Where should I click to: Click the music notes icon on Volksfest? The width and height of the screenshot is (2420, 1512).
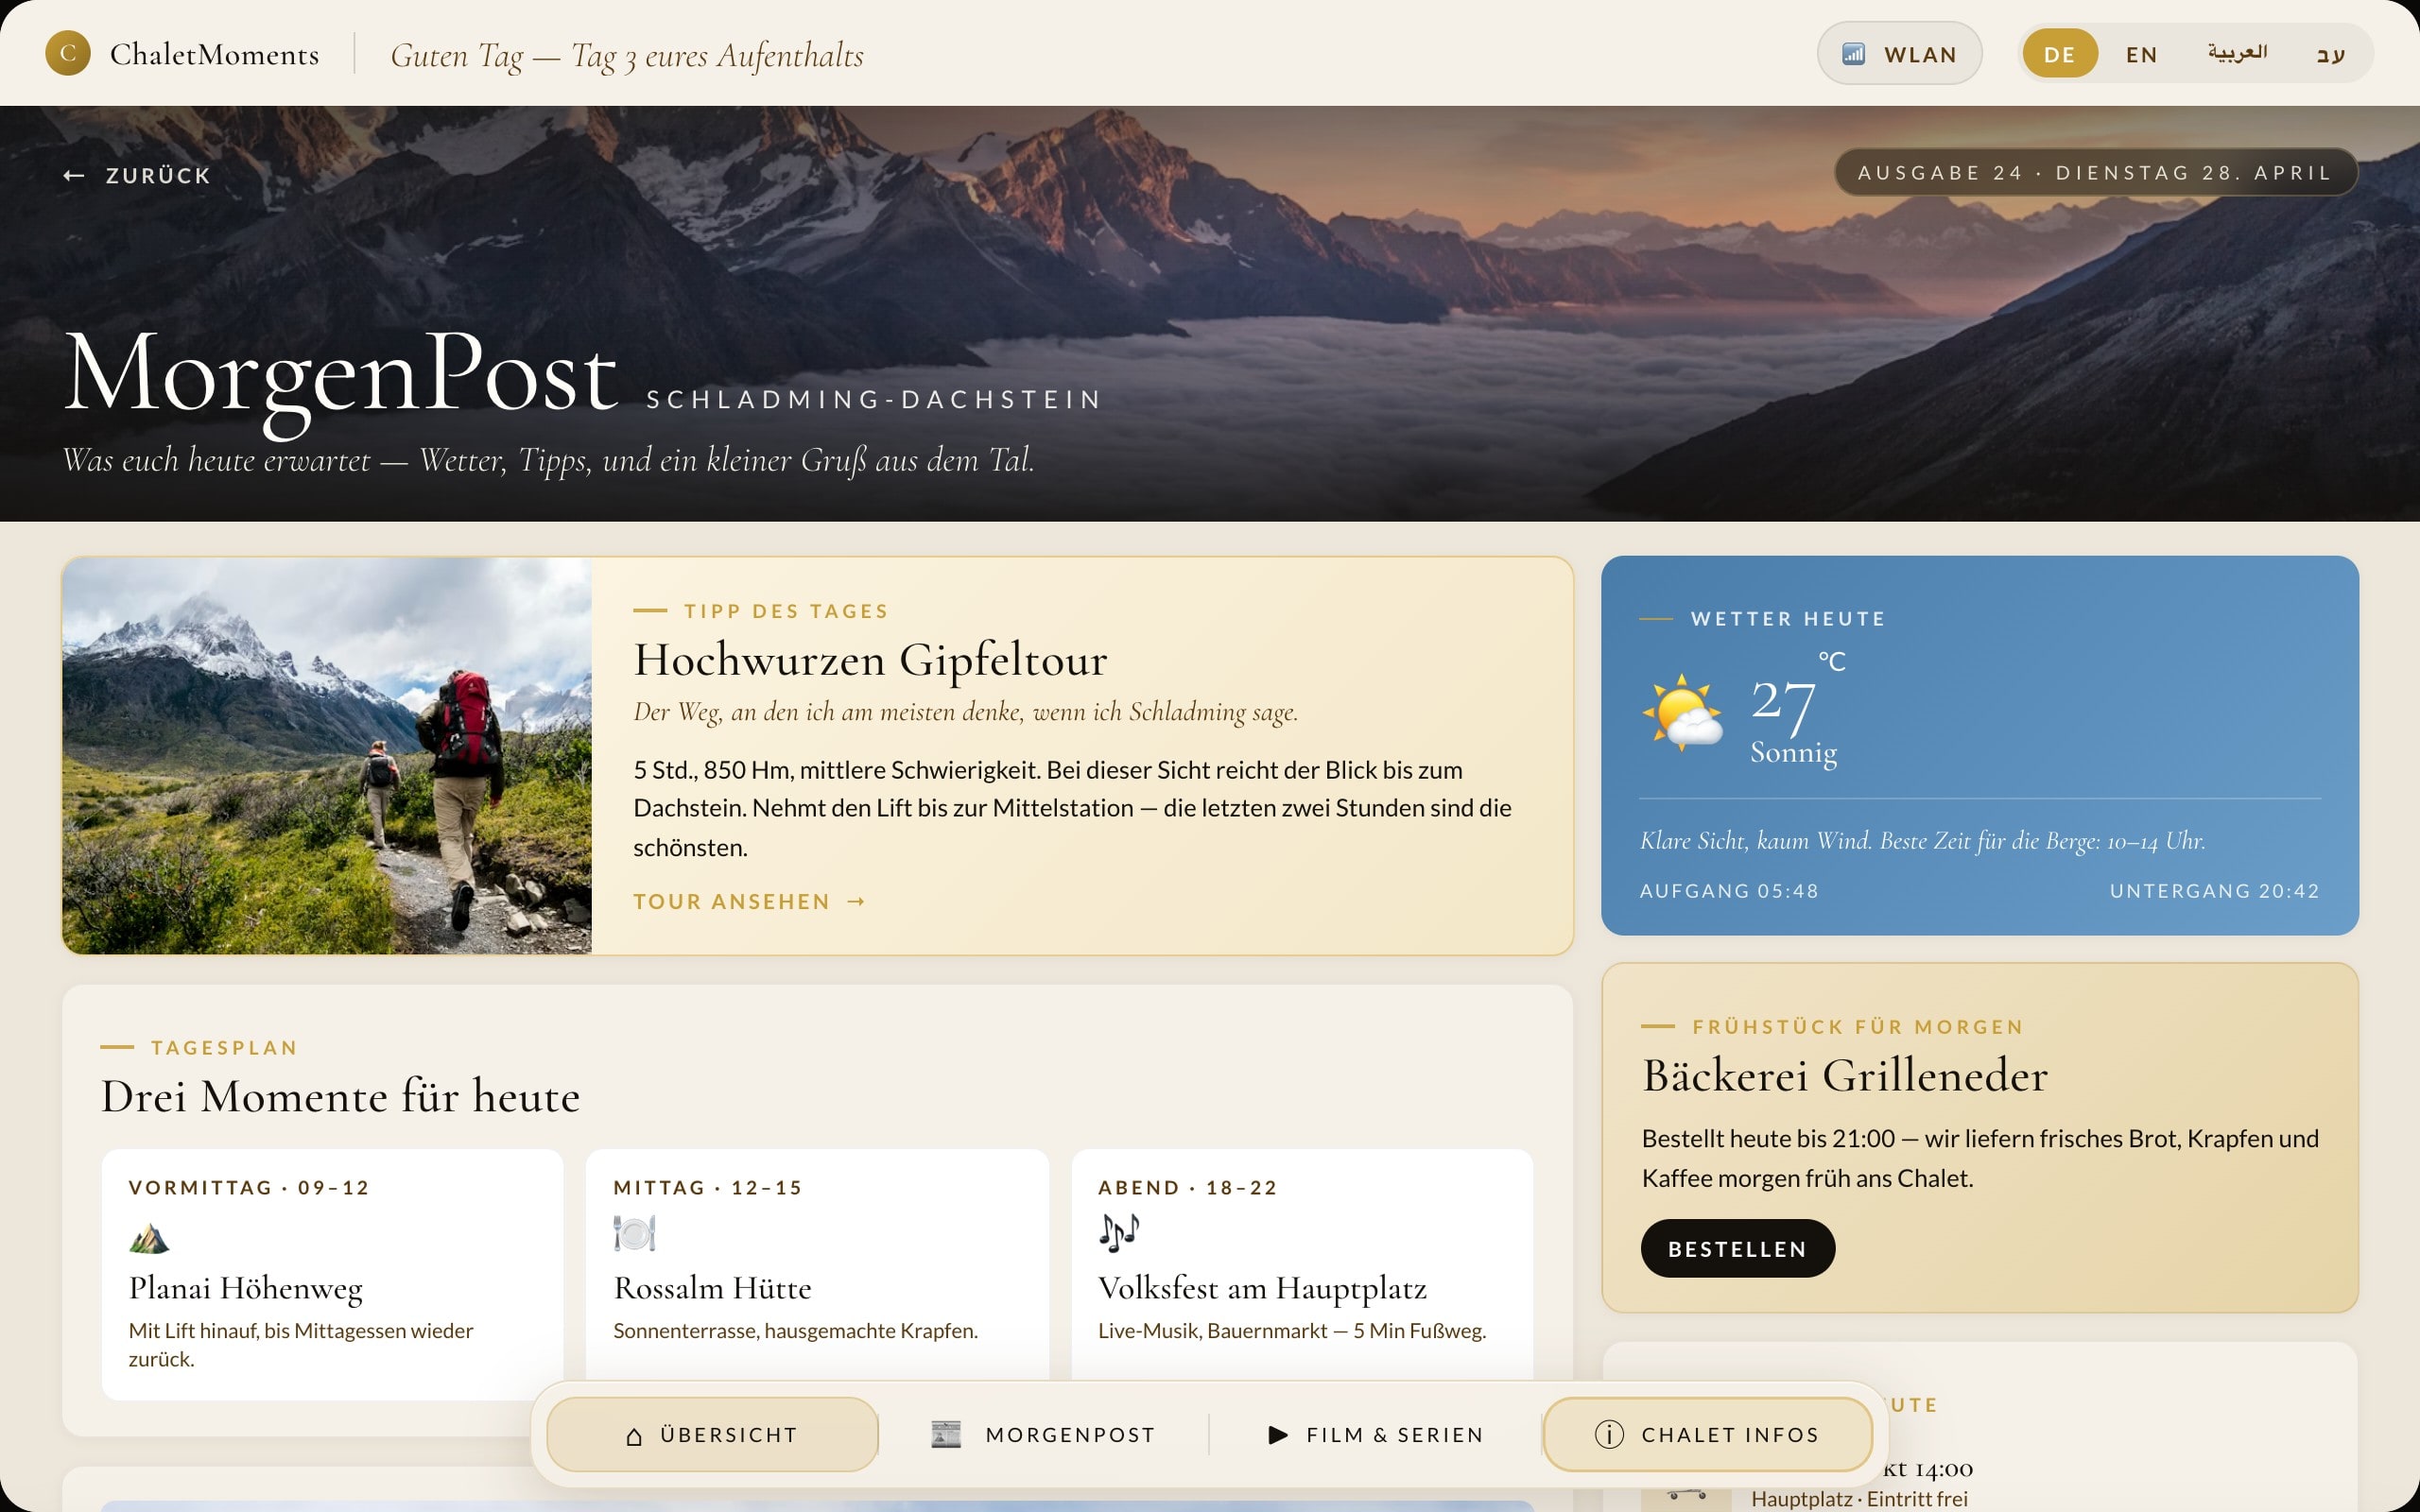pos(1119,1233)
